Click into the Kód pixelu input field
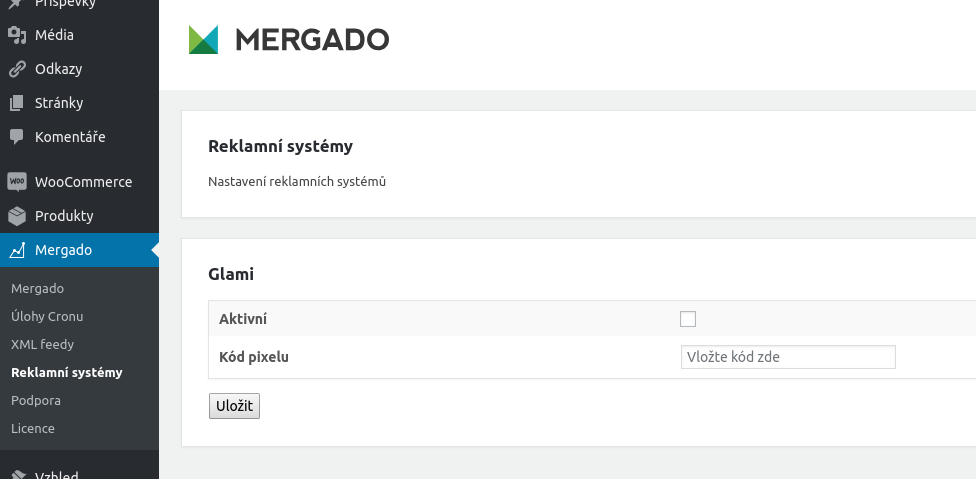This screenshot has height=479, width=976. (787, 357)
